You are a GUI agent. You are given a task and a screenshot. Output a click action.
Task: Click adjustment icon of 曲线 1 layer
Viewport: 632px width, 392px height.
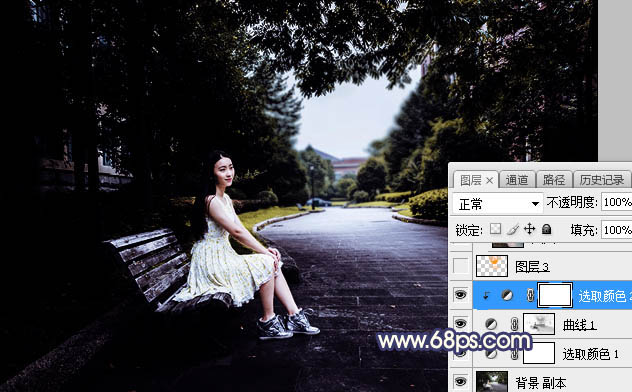491,324
